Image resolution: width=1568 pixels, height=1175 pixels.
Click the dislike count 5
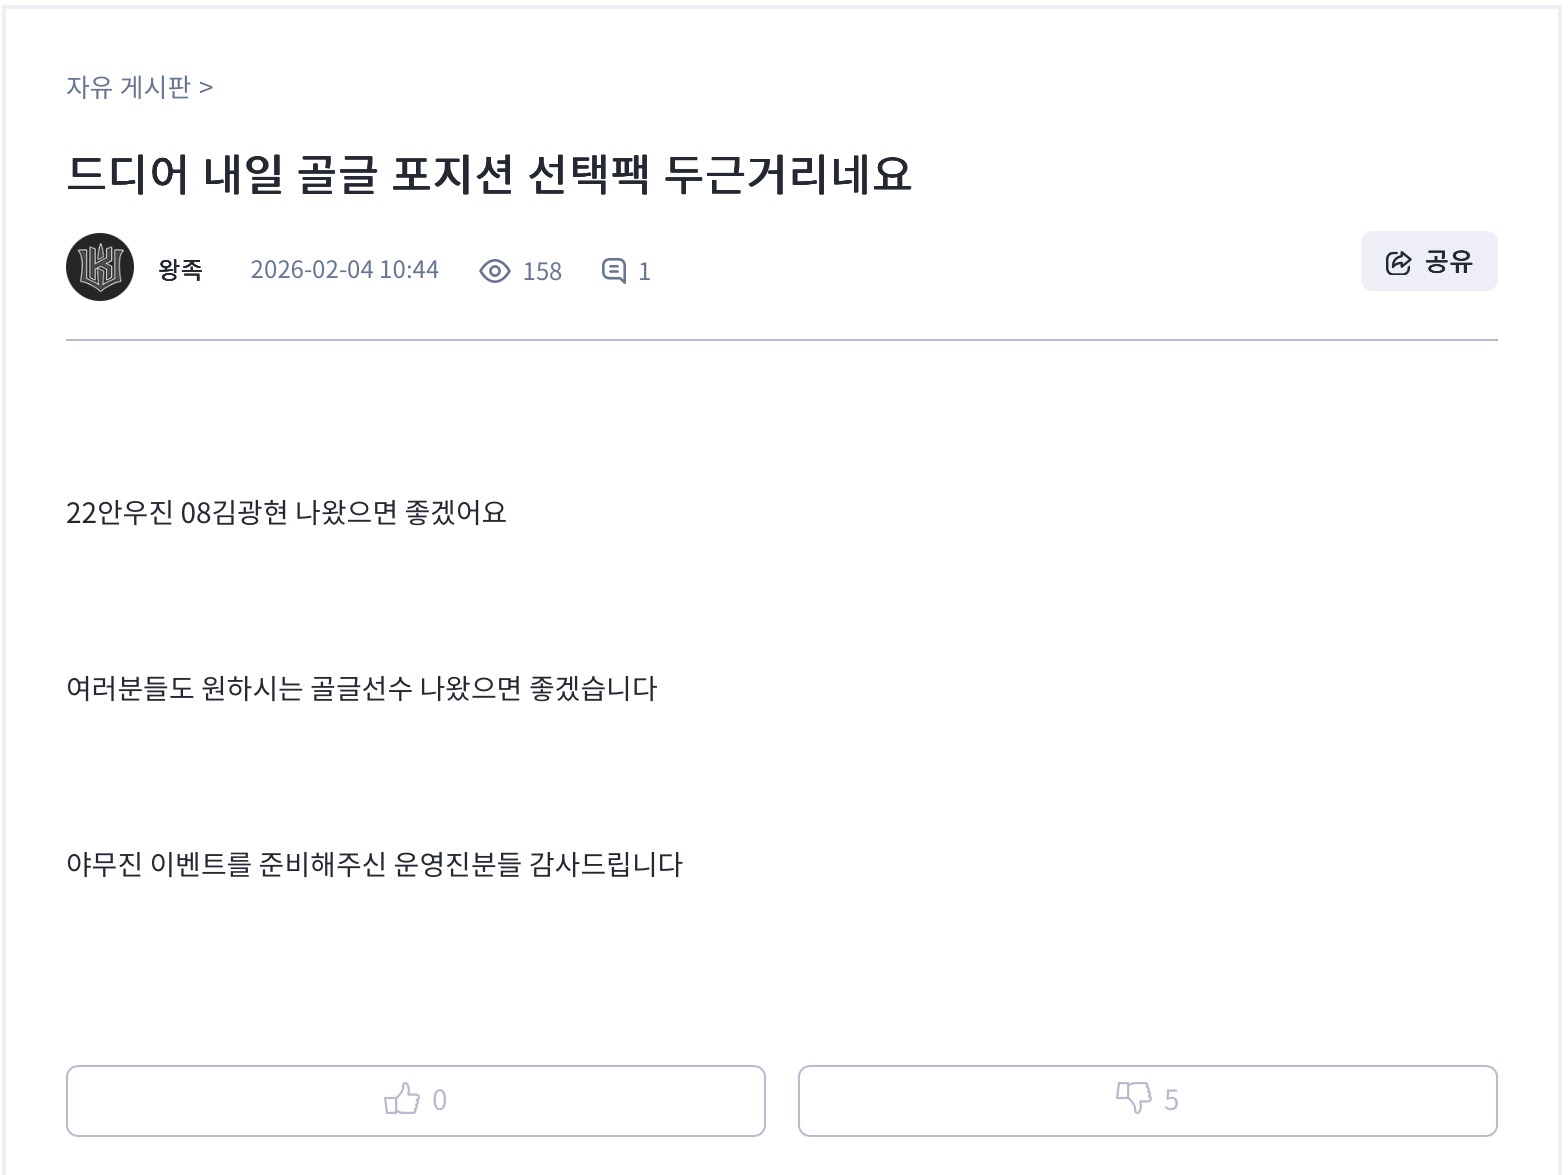click(x=1171, y=1100)
